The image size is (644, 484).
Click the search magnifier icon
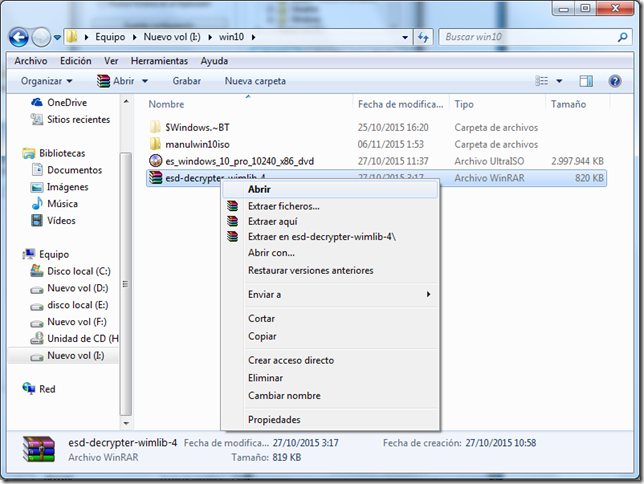[x=622, y=37]
